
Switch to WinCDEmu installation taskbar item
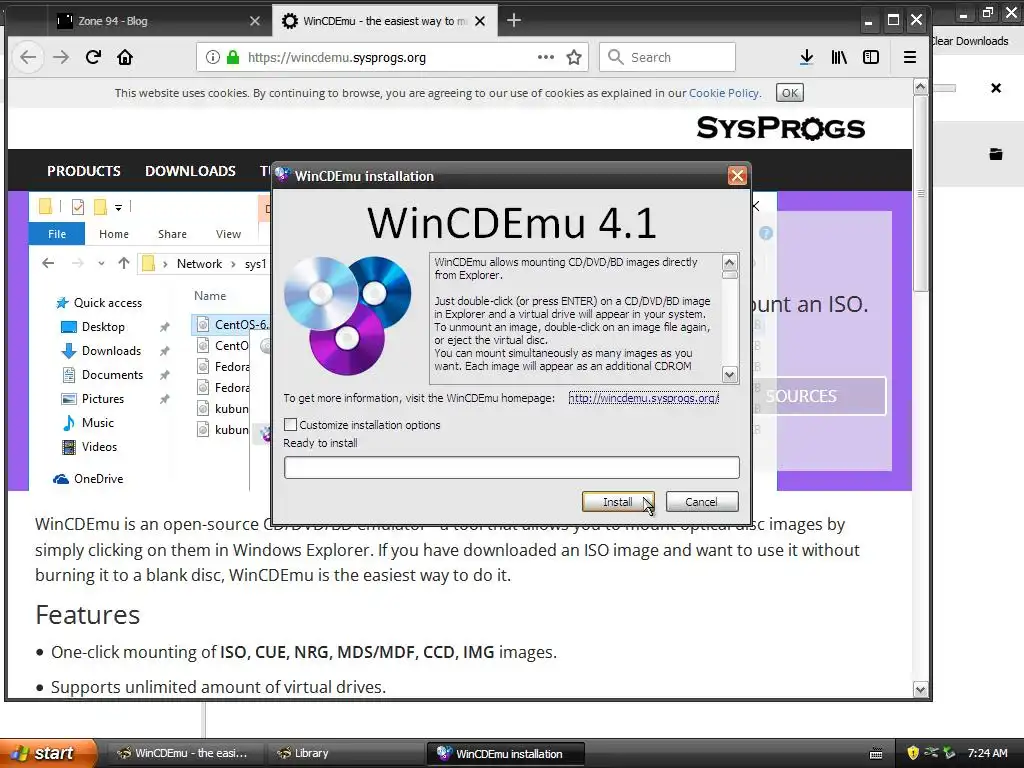506,753
